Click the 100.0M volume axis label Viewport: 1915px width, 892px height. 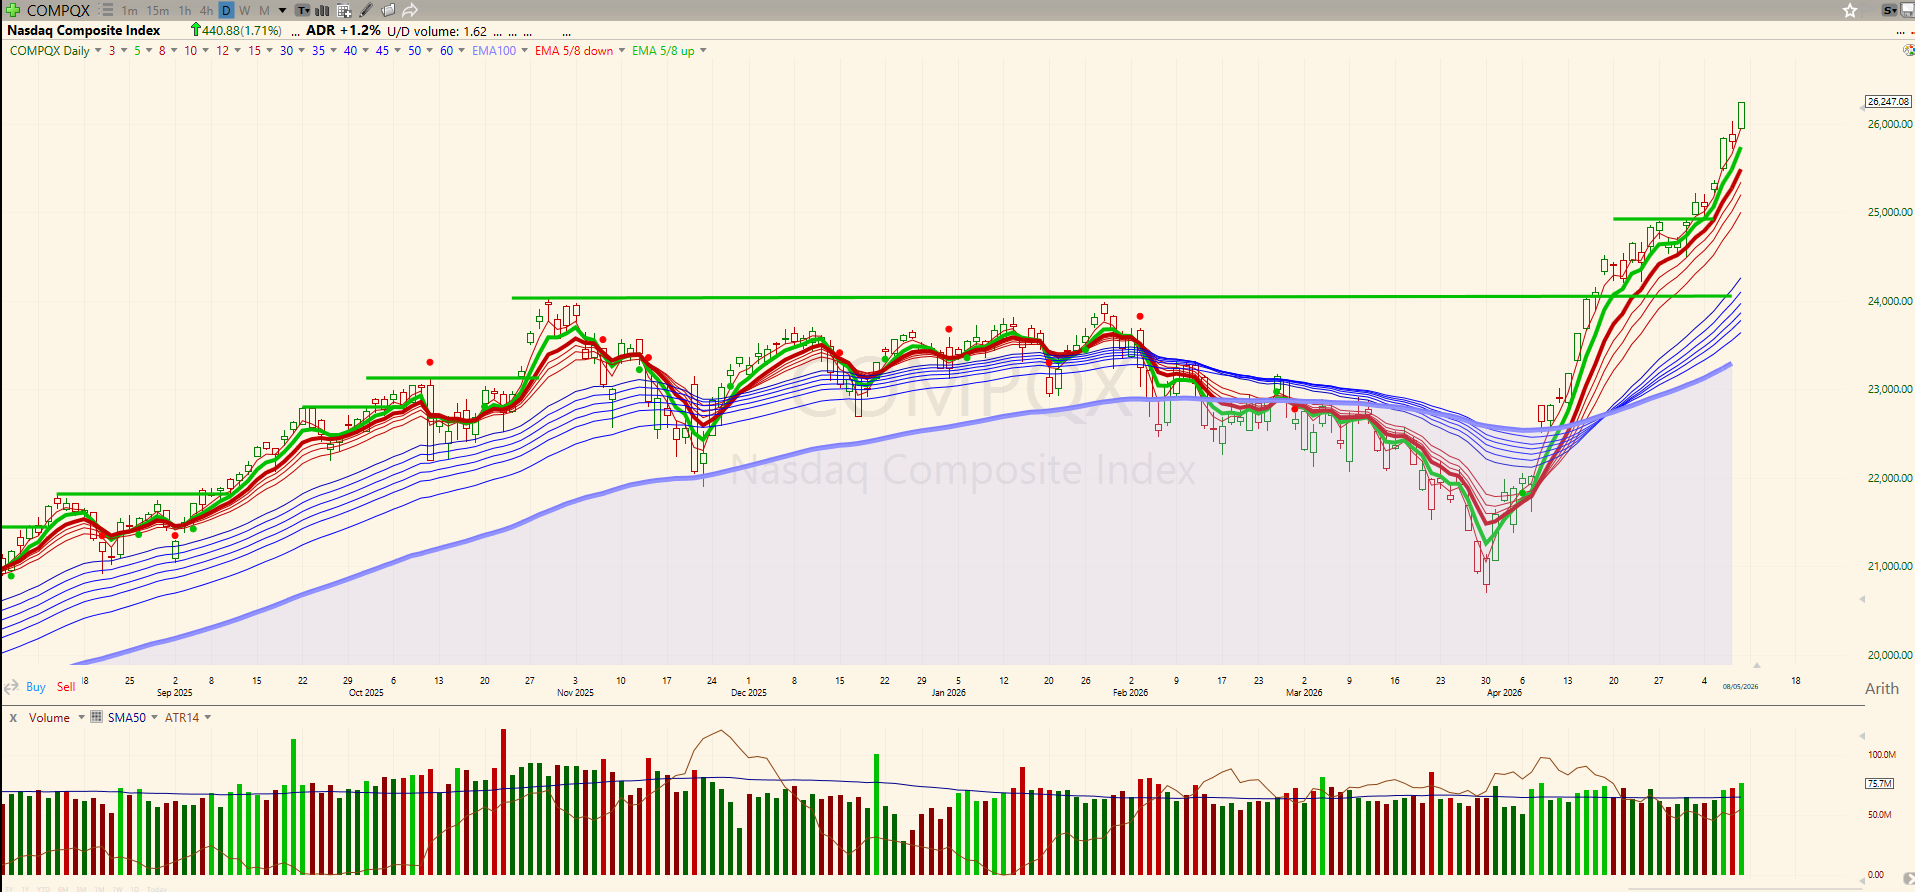coord(1882,754)
